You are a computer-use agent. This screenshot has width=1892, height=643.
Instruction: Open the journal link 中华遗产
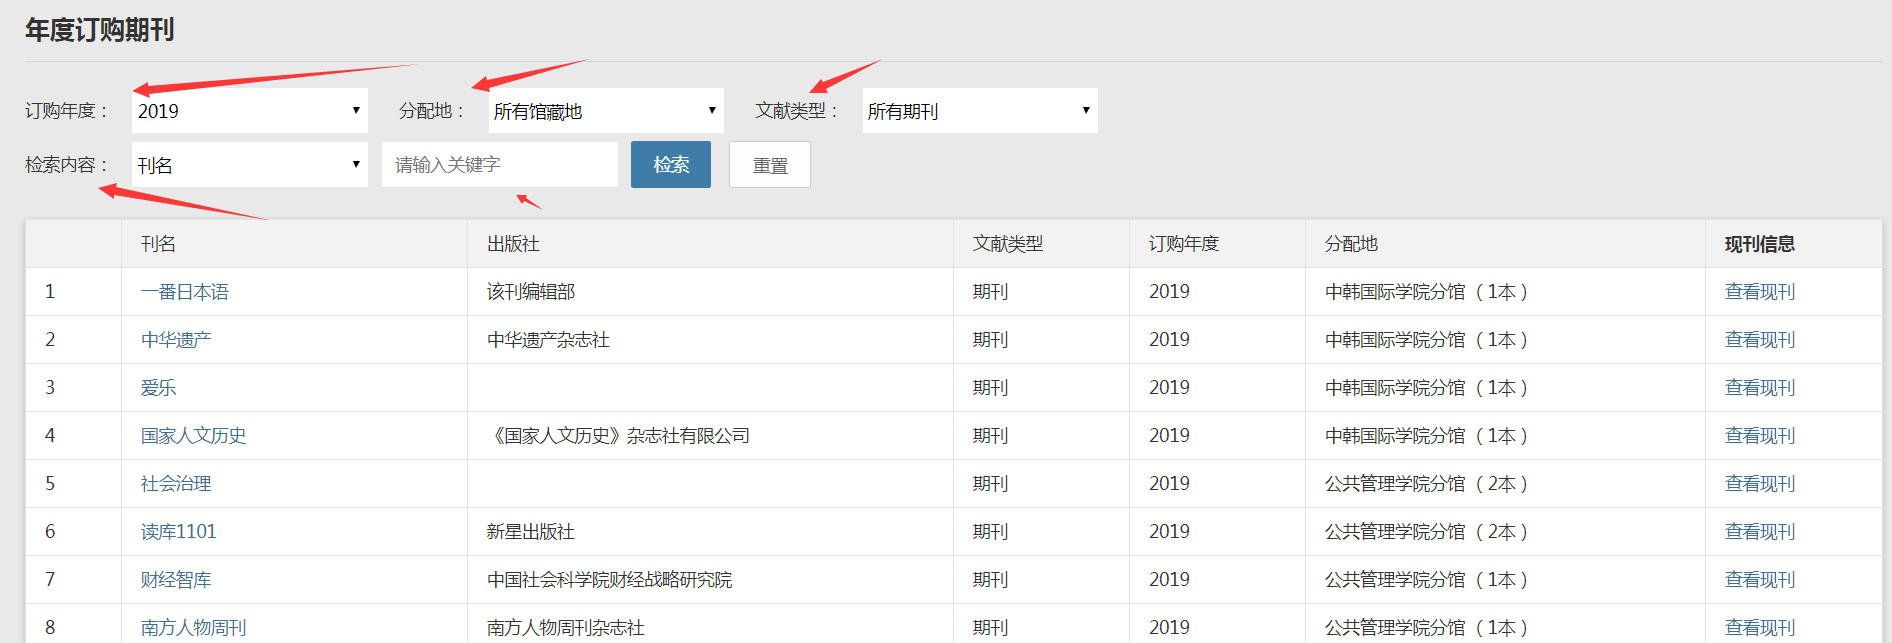coord(176,340)
